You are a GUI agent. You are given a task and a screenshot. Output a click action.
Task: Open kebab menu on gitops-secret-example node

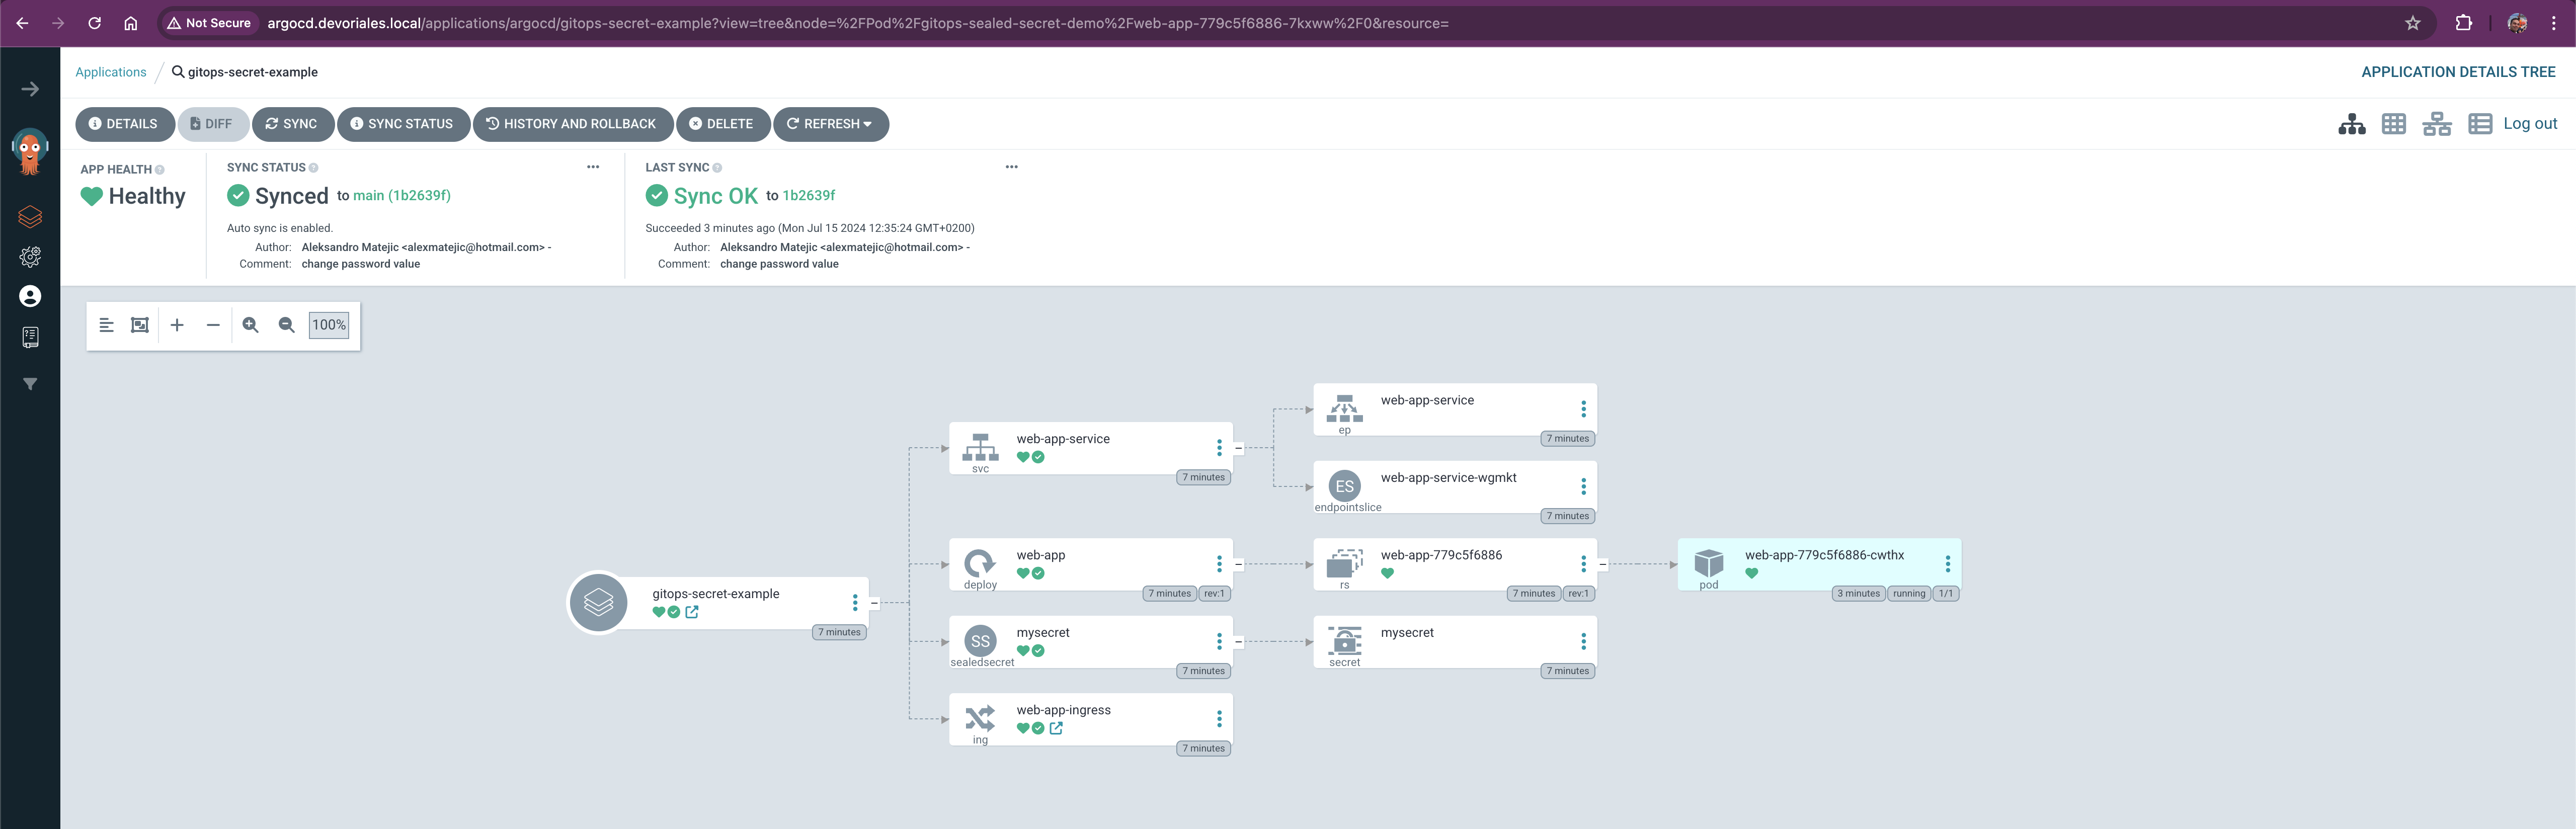click(854, 602)
